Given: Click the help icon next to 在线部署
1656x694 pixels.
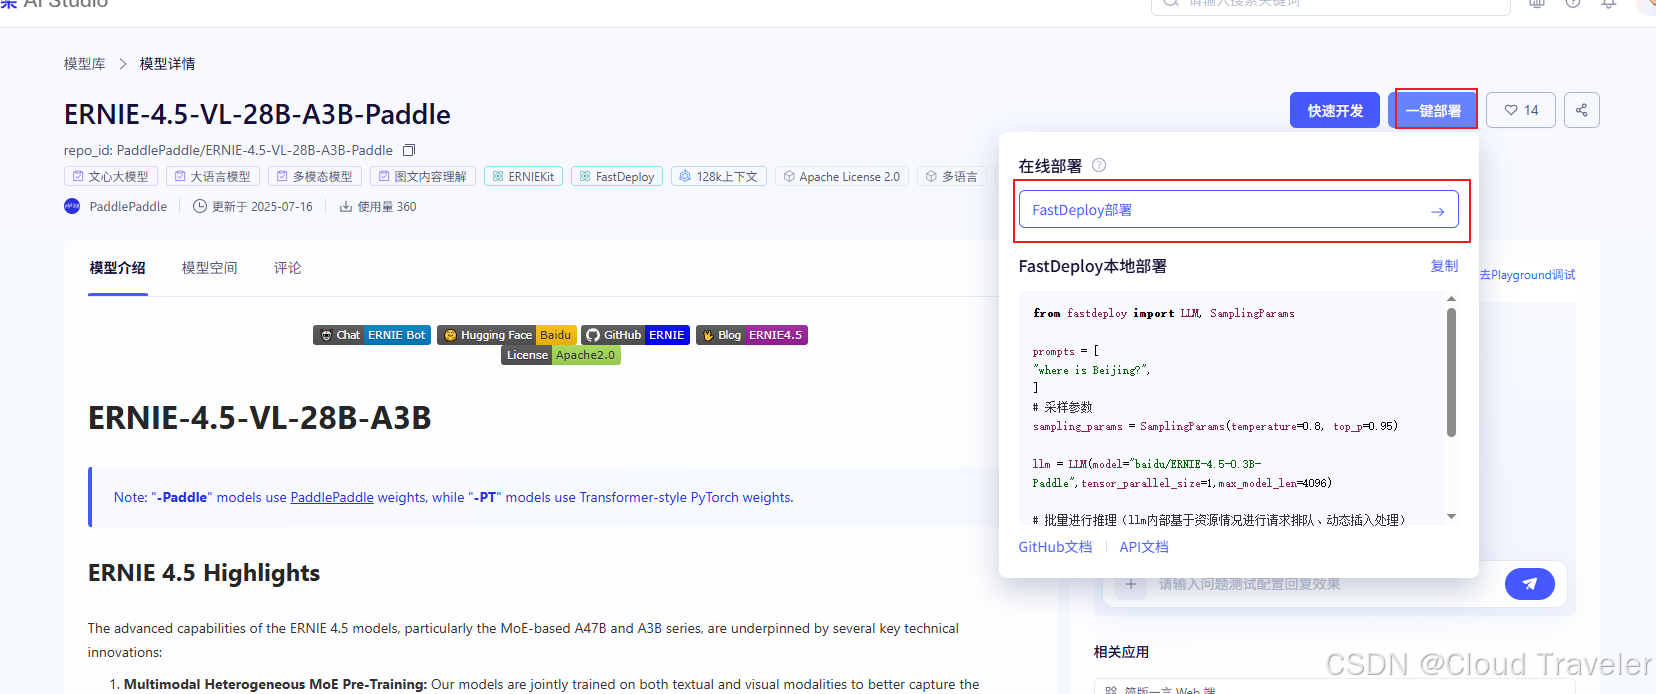Looking at the screenshot, I should coord(1099,165).
